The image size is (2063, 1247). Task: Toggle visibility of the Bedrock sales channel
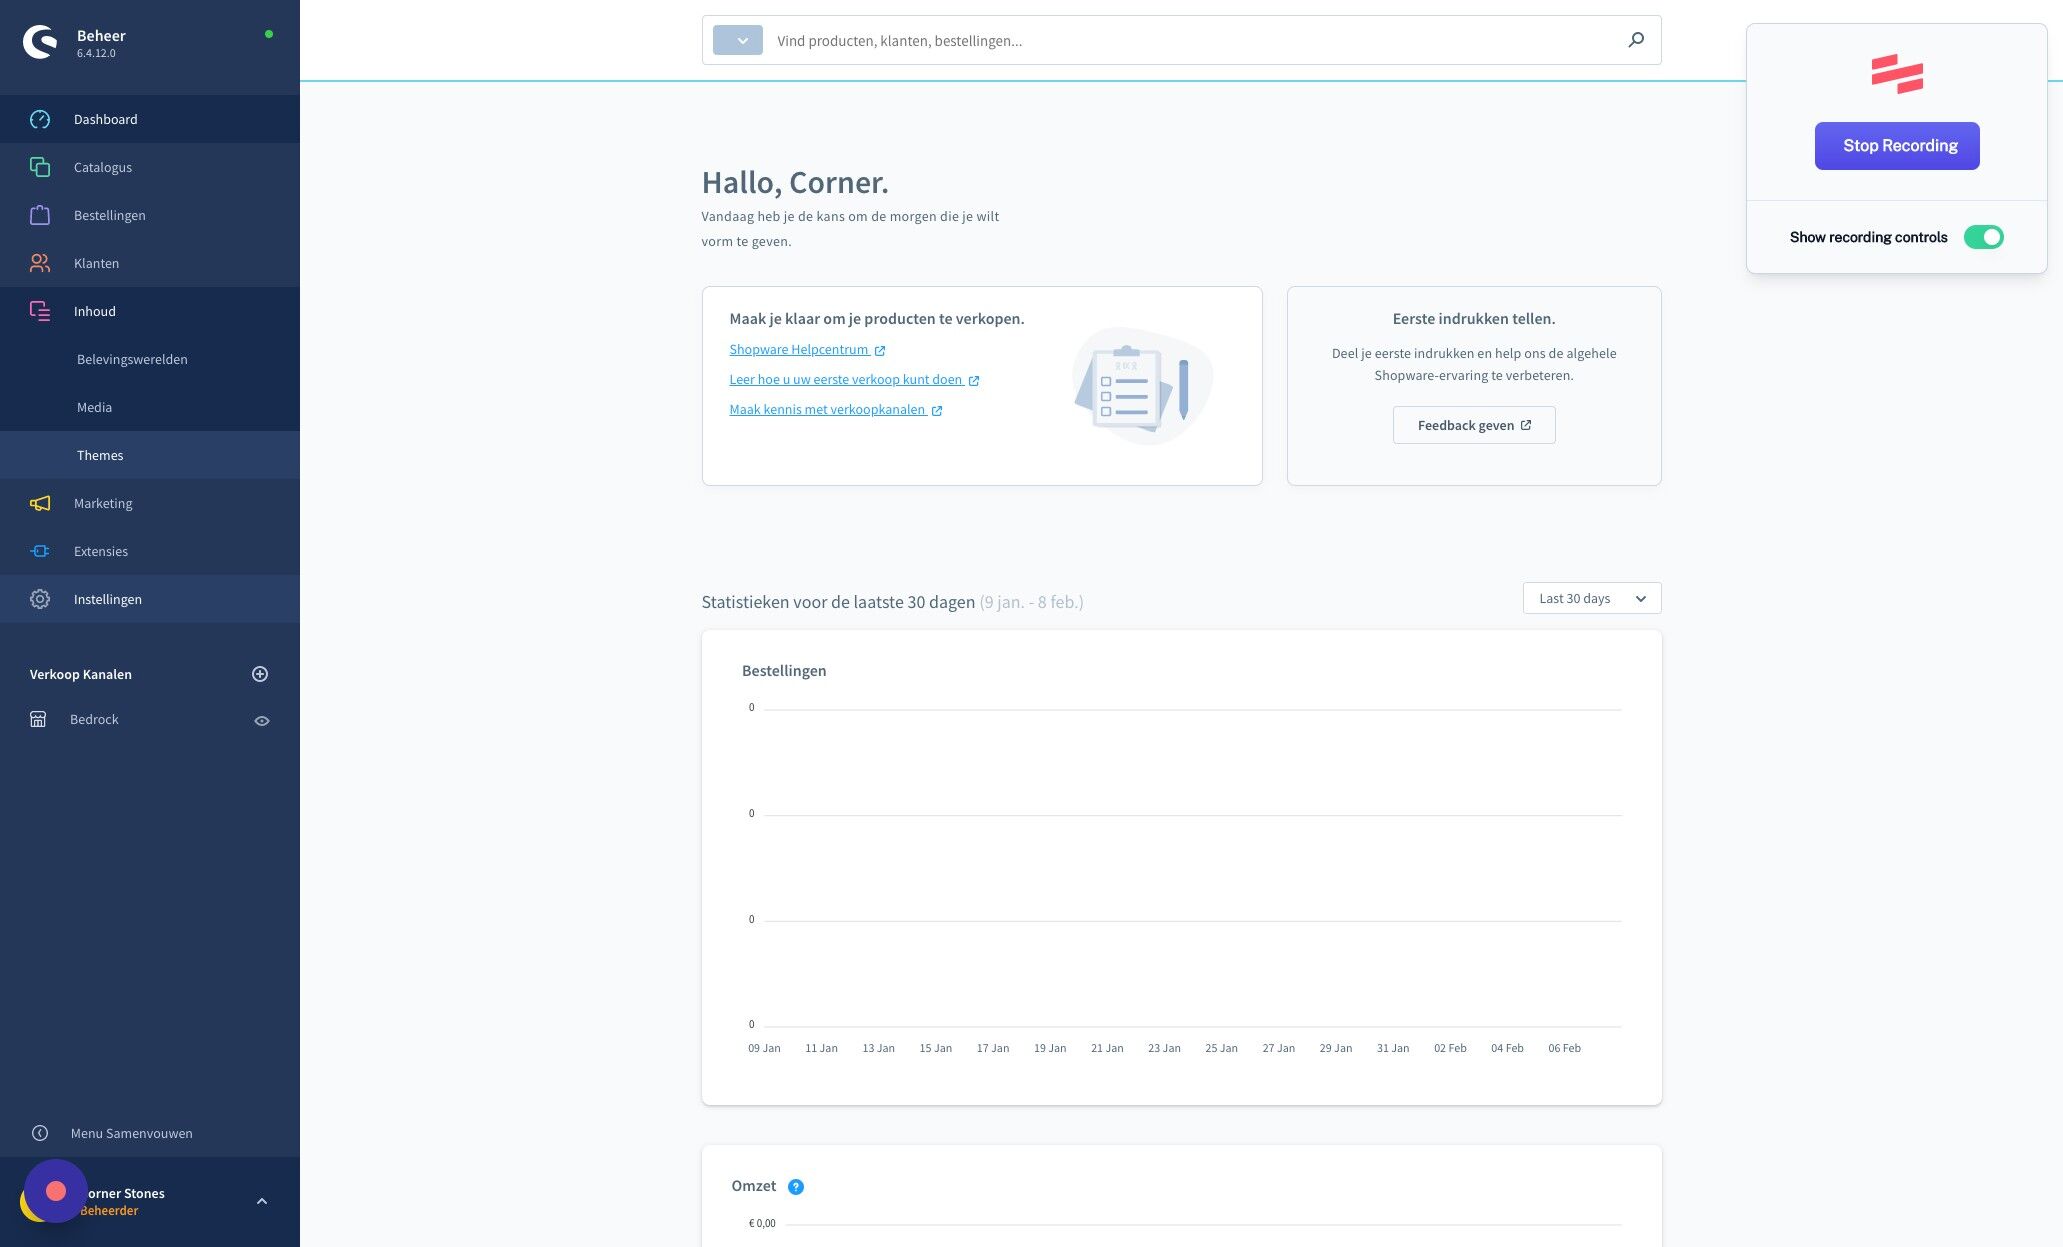pos(262,719)
